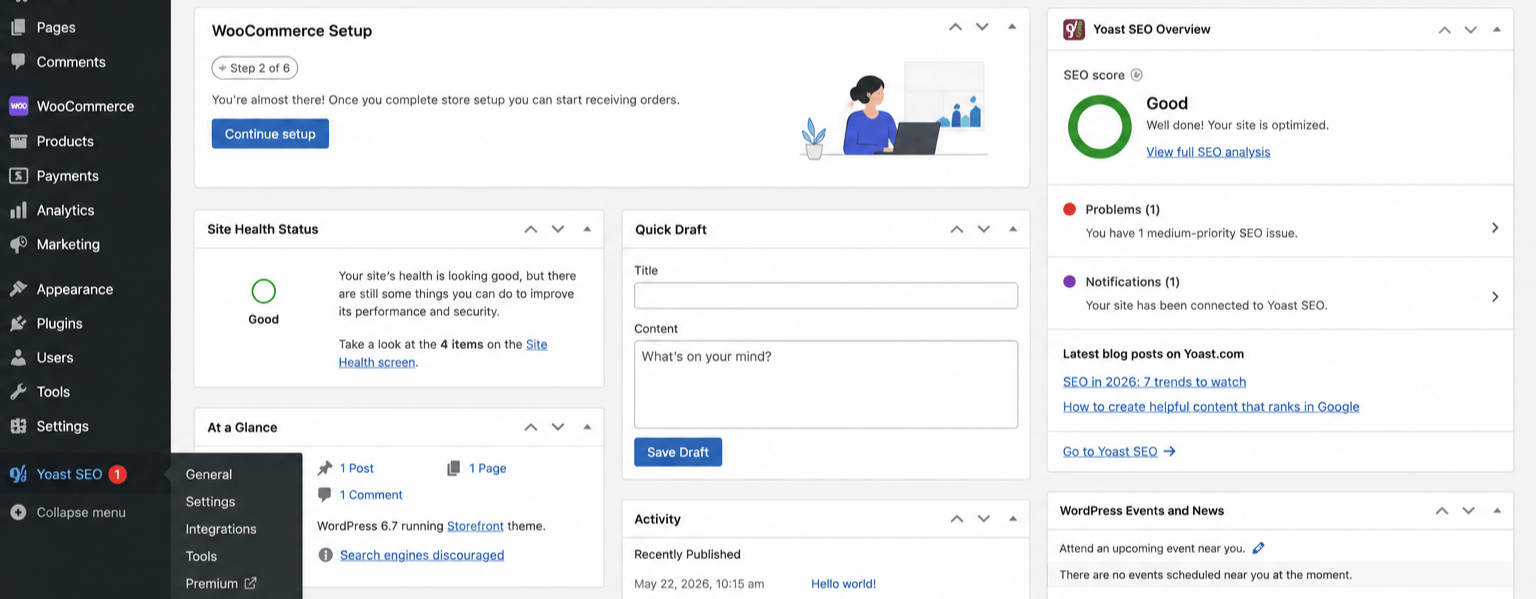
Task: Open the Pages admin menu icon
Action: pyautogui.click(x=18, y=27)
